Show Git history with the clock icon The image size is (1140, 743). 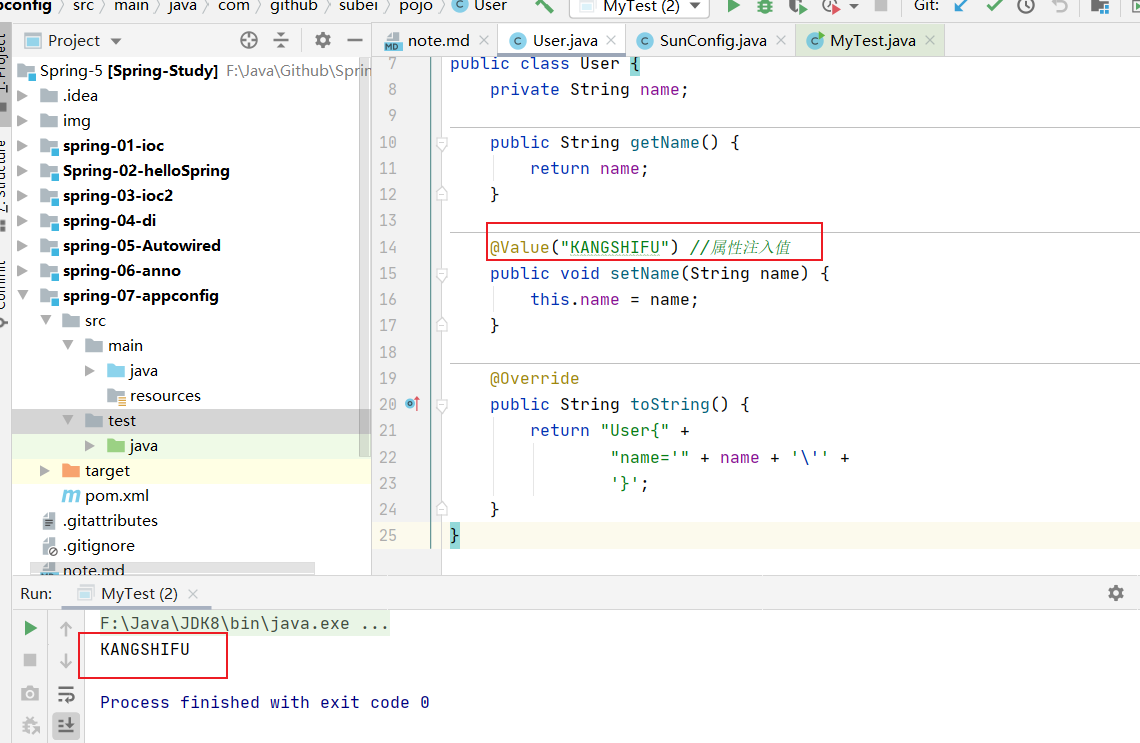1026,7
